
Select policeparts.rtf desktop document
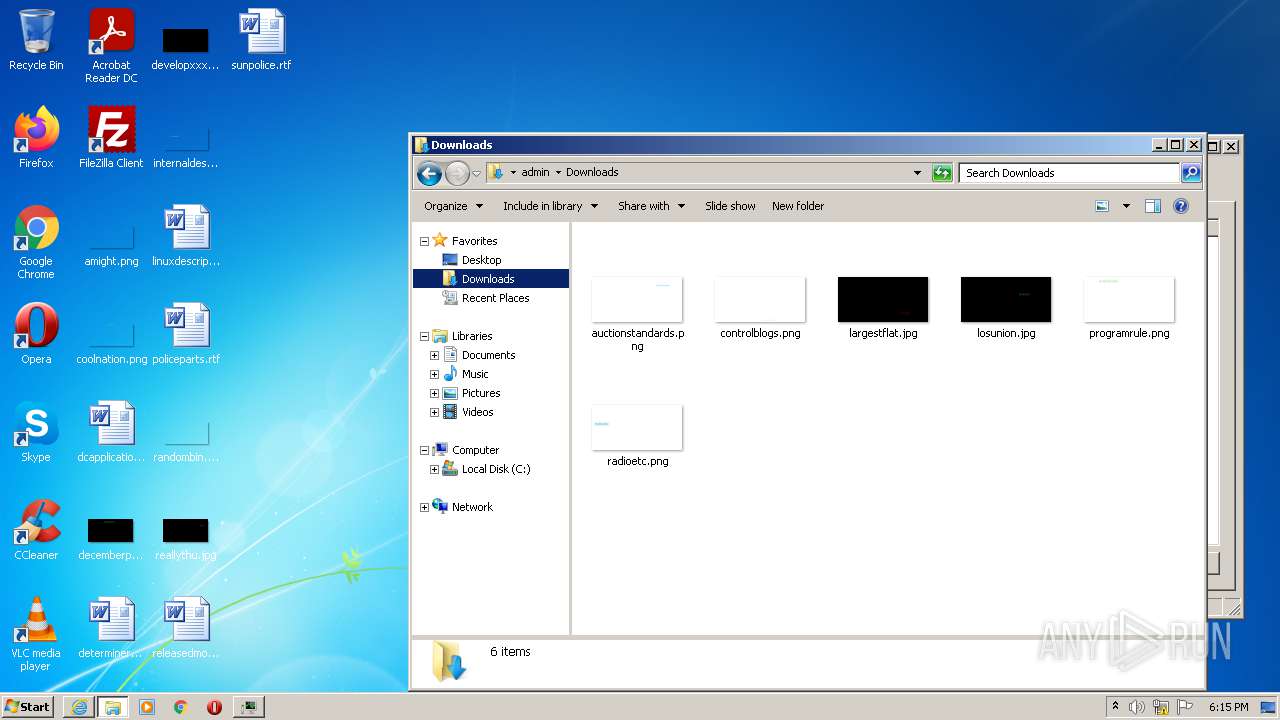point(186,333)
